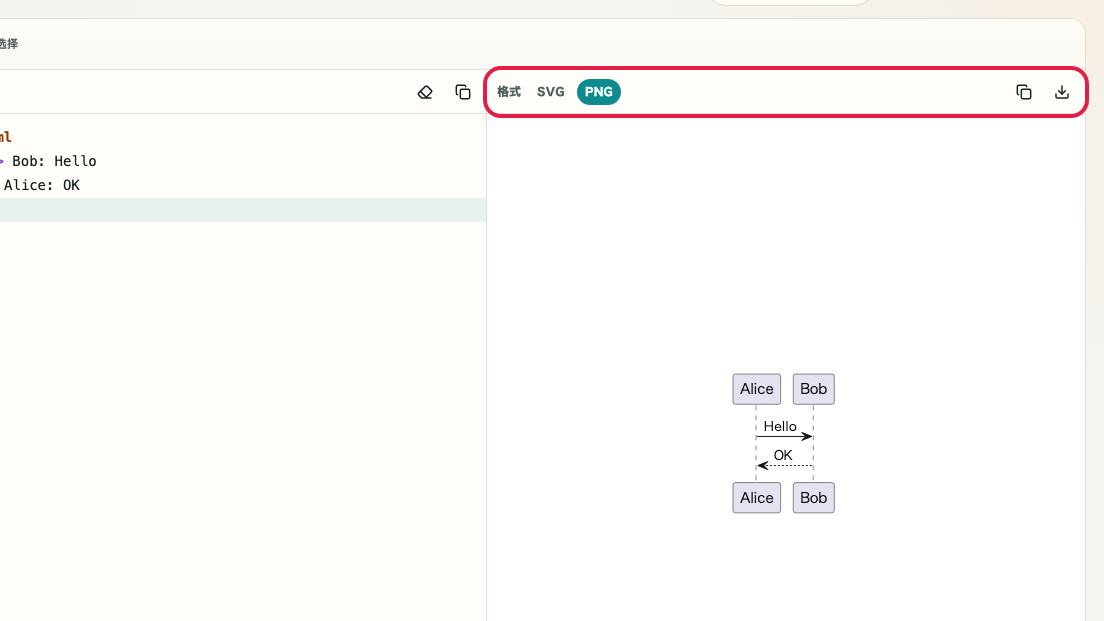This screenshot has height=621, width=1104.
Task: Copy the rendered diagram image
Action: tap(1024, 92)
